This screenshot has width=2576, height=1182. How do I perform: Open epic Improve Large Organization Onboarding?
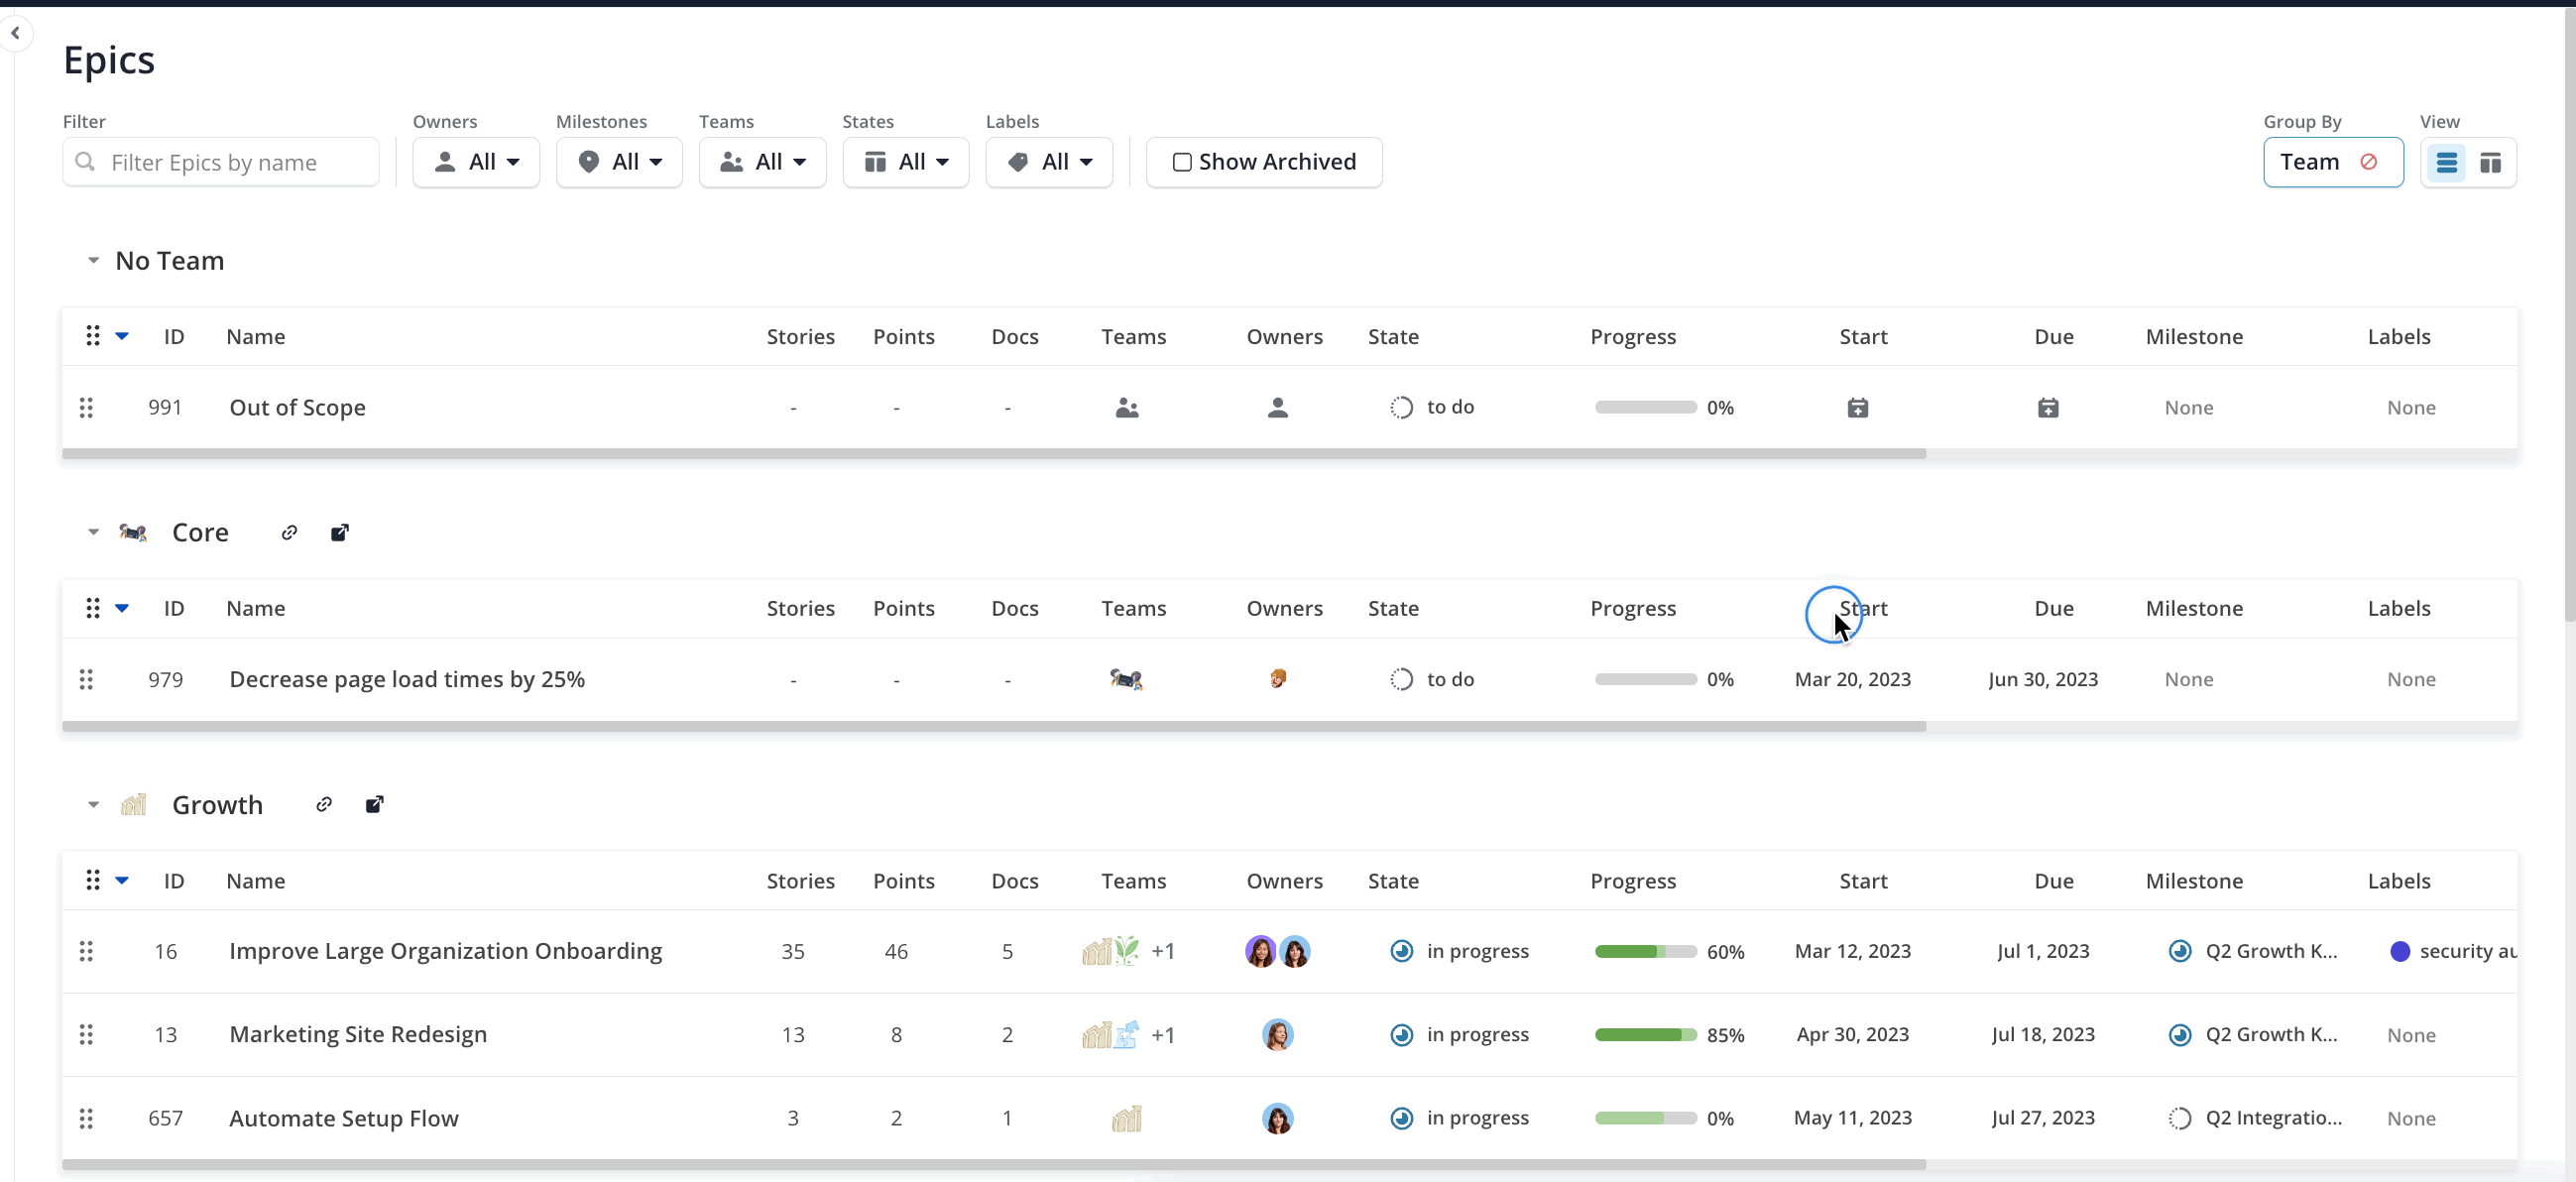(x=445, y=950)
